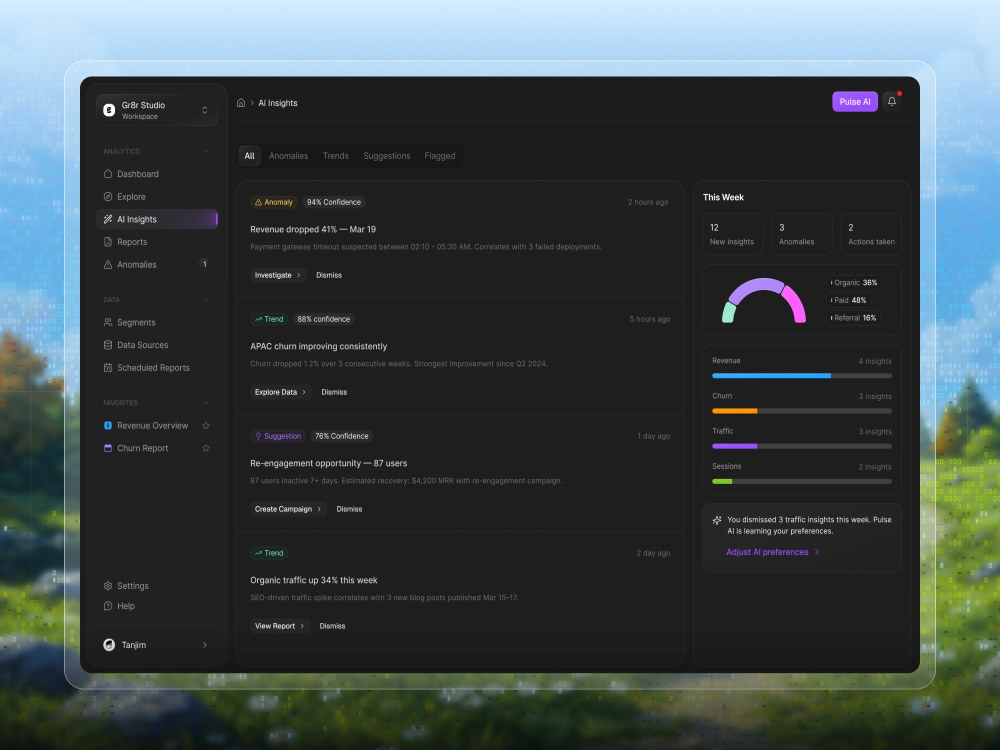The width and height of the screenshot is (1000, 750).
Task: Dismiss the Organic traffic insight
Action: [332, 626]
